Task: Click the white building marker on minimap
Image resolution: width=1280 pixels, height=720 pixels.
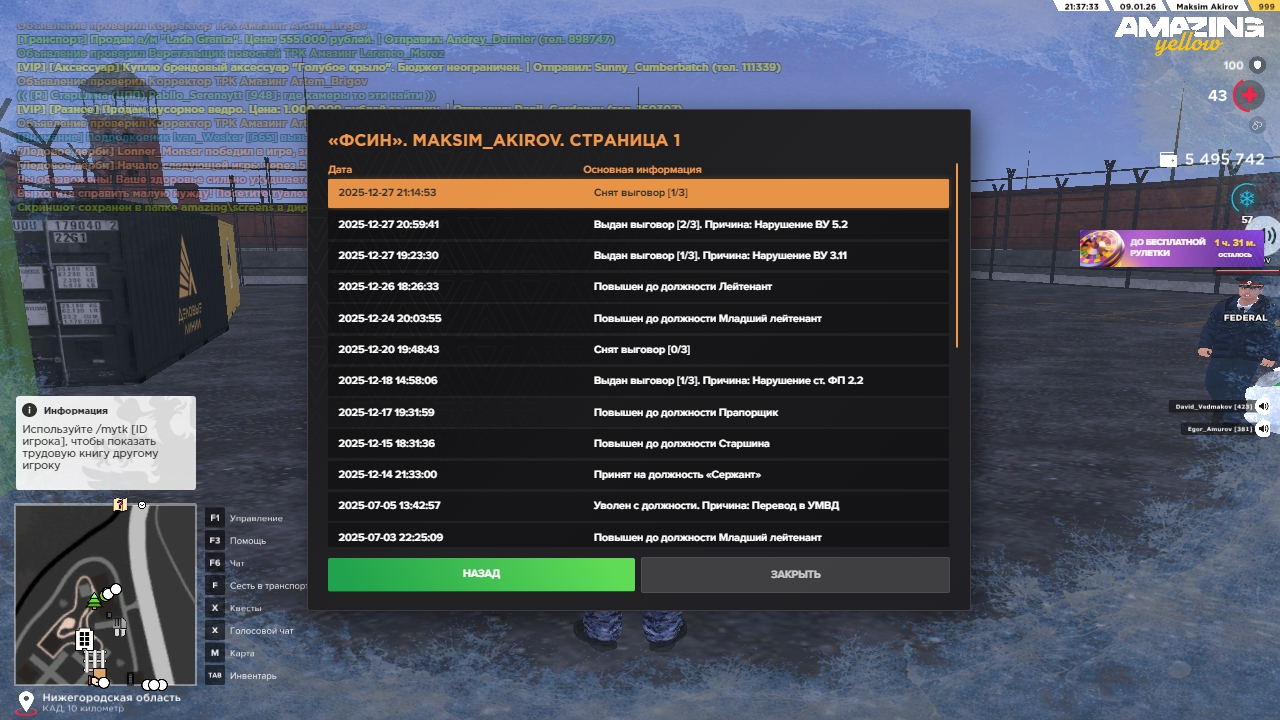Action: 84,639
